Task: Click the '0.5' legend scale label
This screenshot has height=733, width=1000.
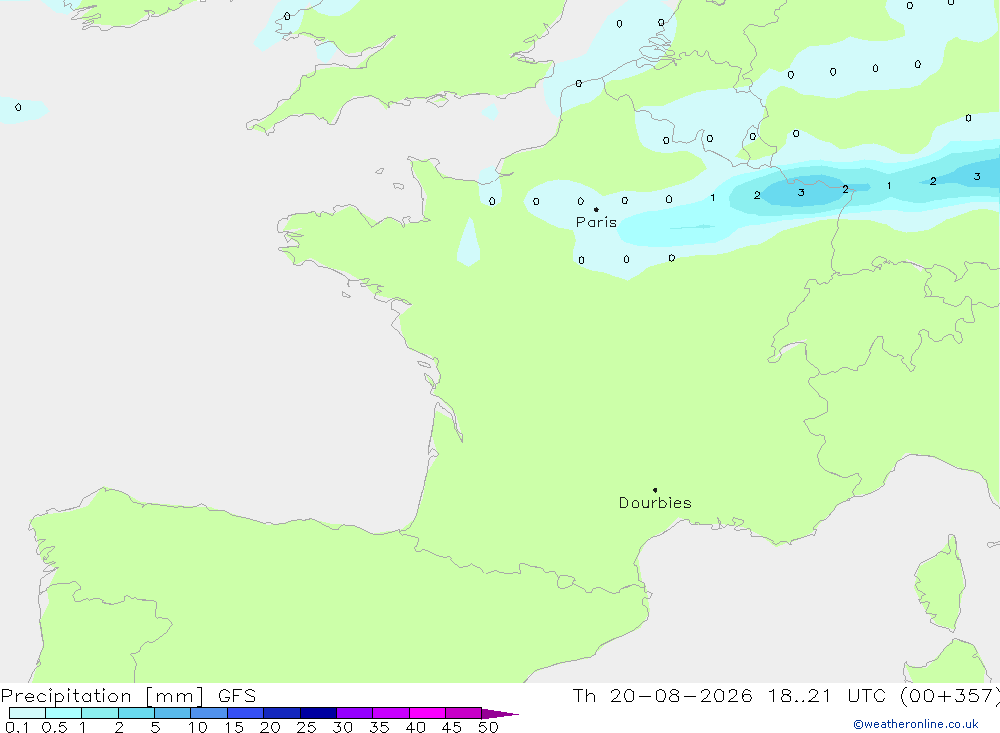Action: pyautogui.click(x=54, y=727)
